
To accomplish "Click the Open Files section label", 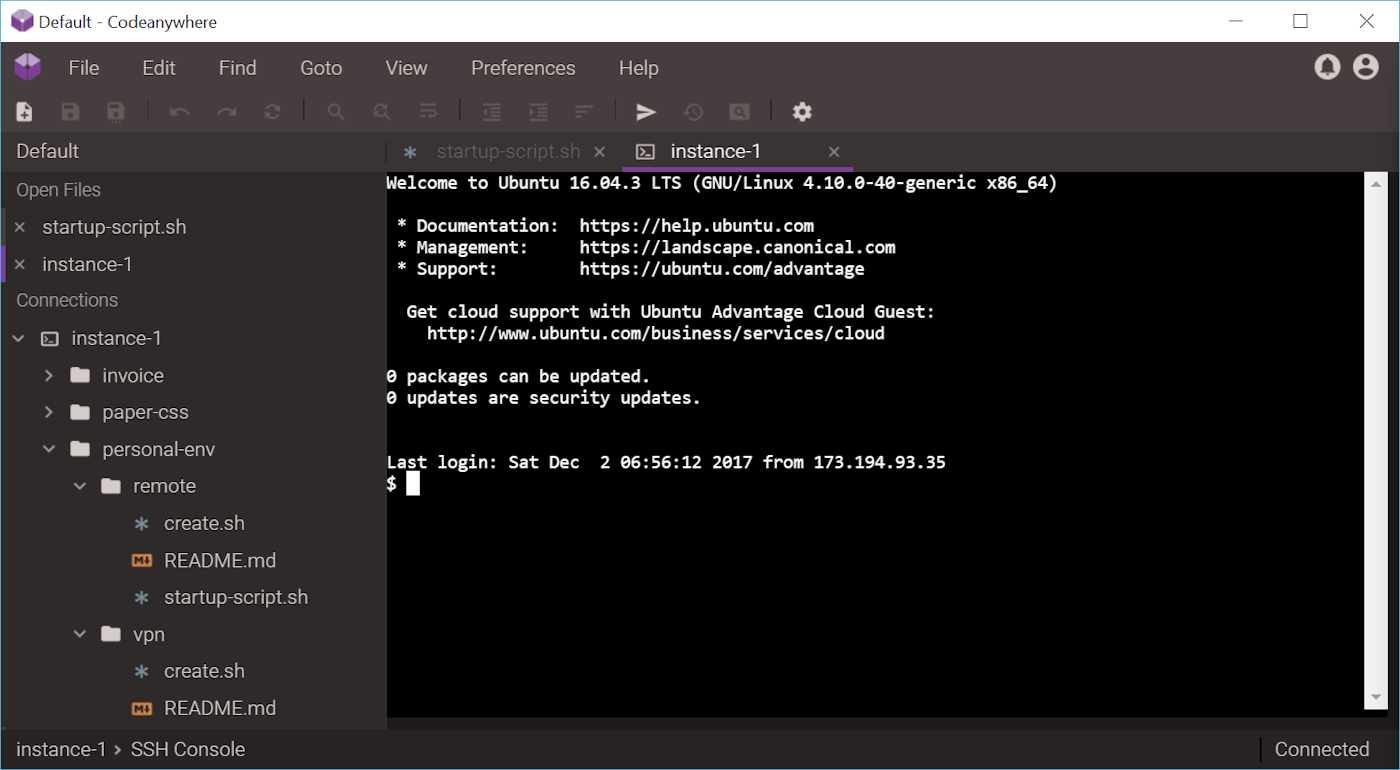I will pyautogui.click(x=58, y=190).
